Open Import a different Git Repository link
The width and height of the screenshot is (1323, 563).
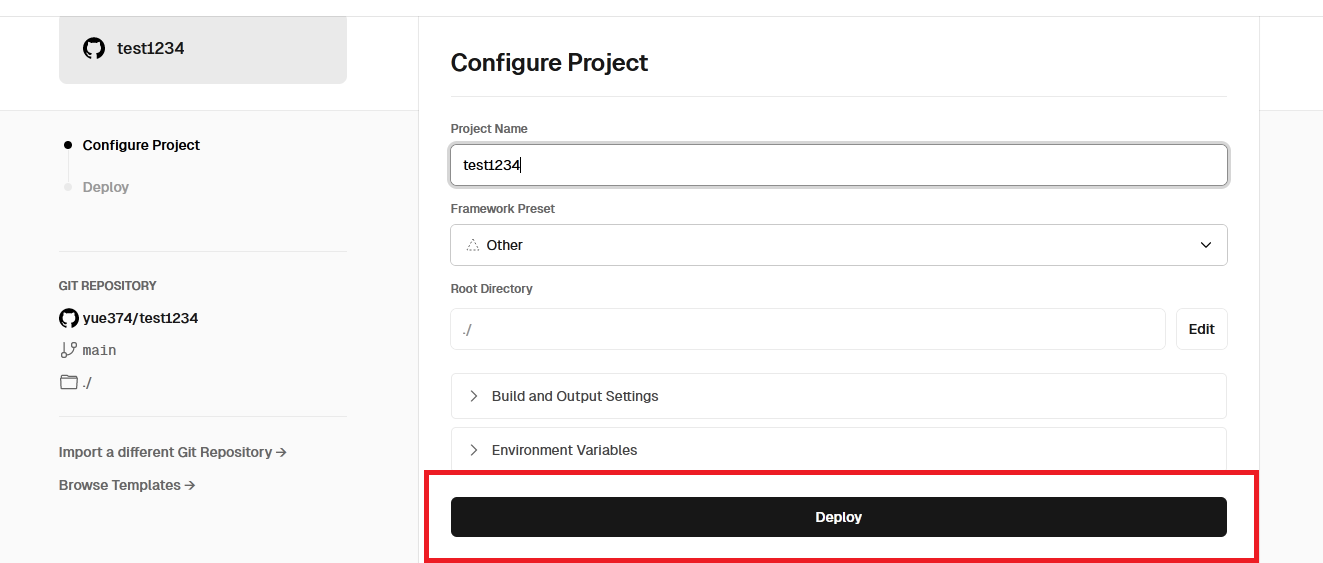pyautogui.click(x=172, y=452)
